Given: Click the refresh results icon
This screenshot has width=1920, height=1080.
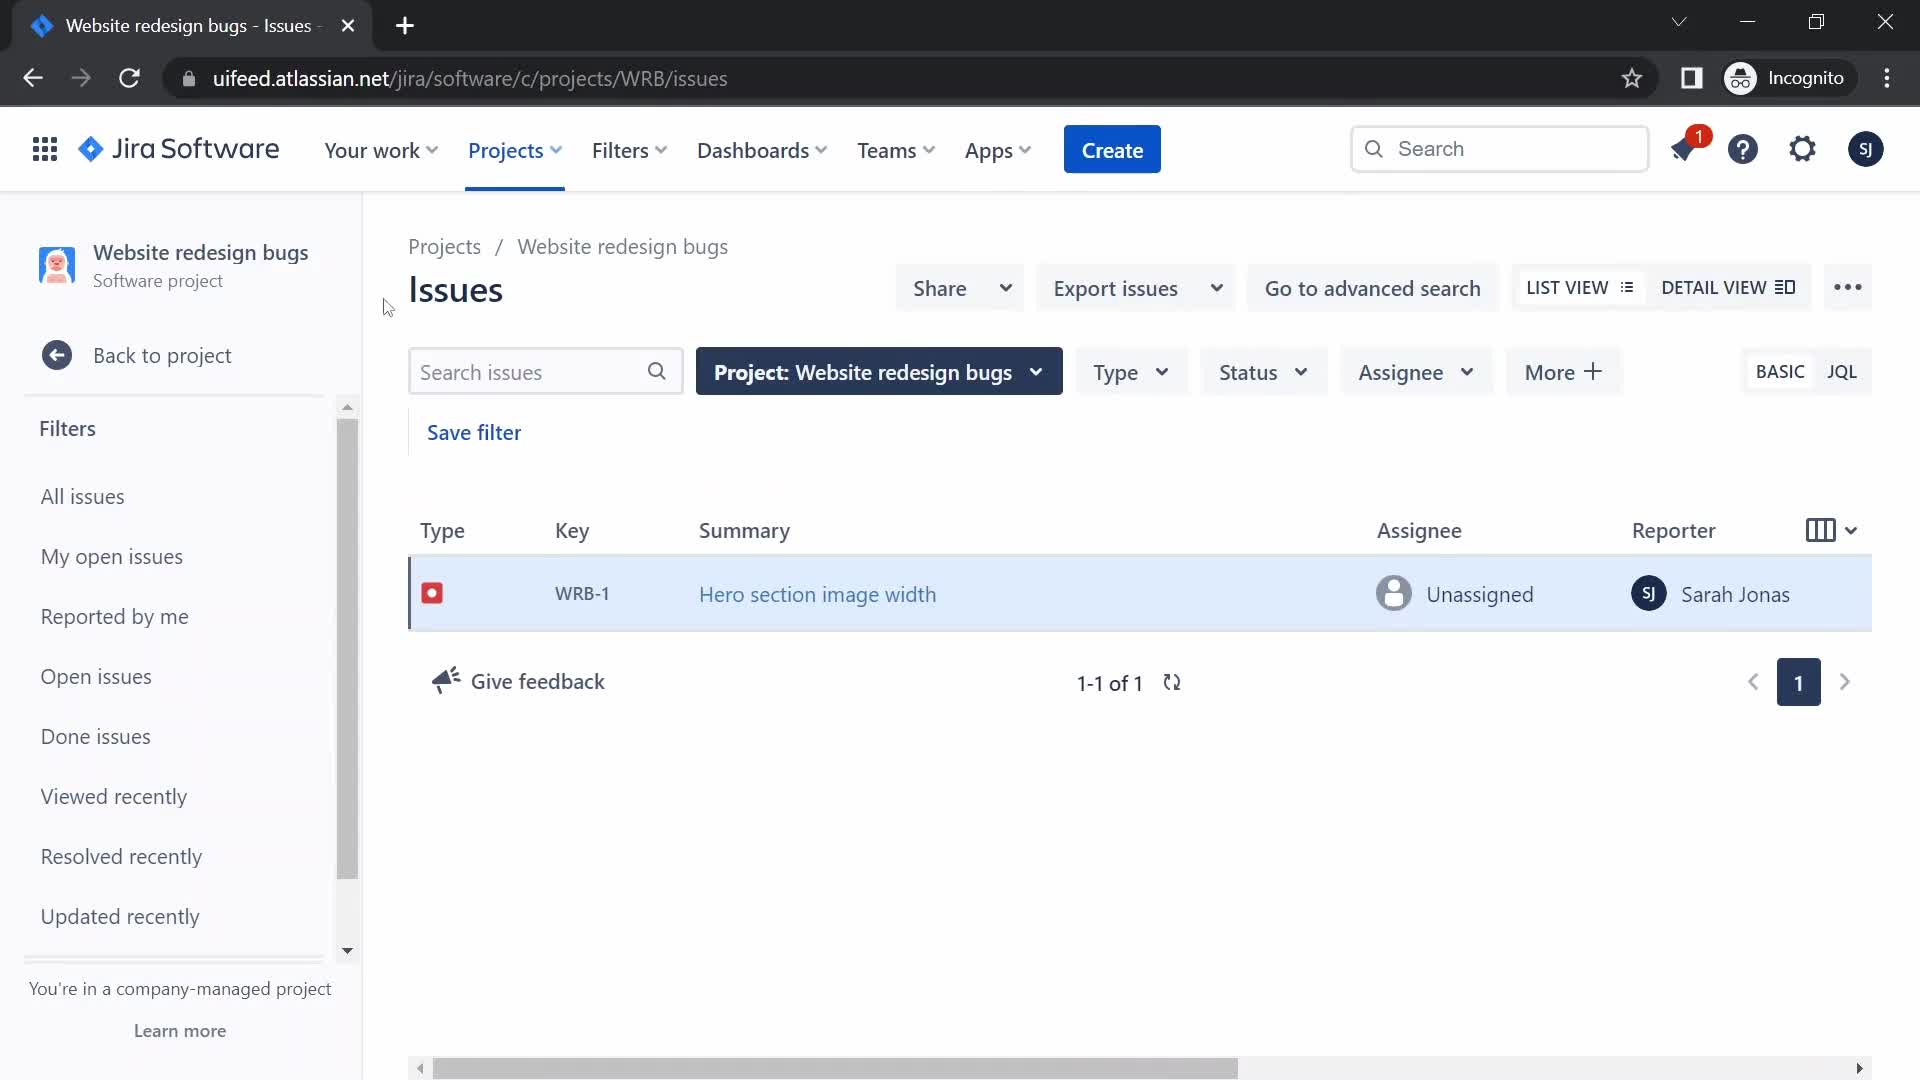Looking at the screenshot, I should [1172, 682].
